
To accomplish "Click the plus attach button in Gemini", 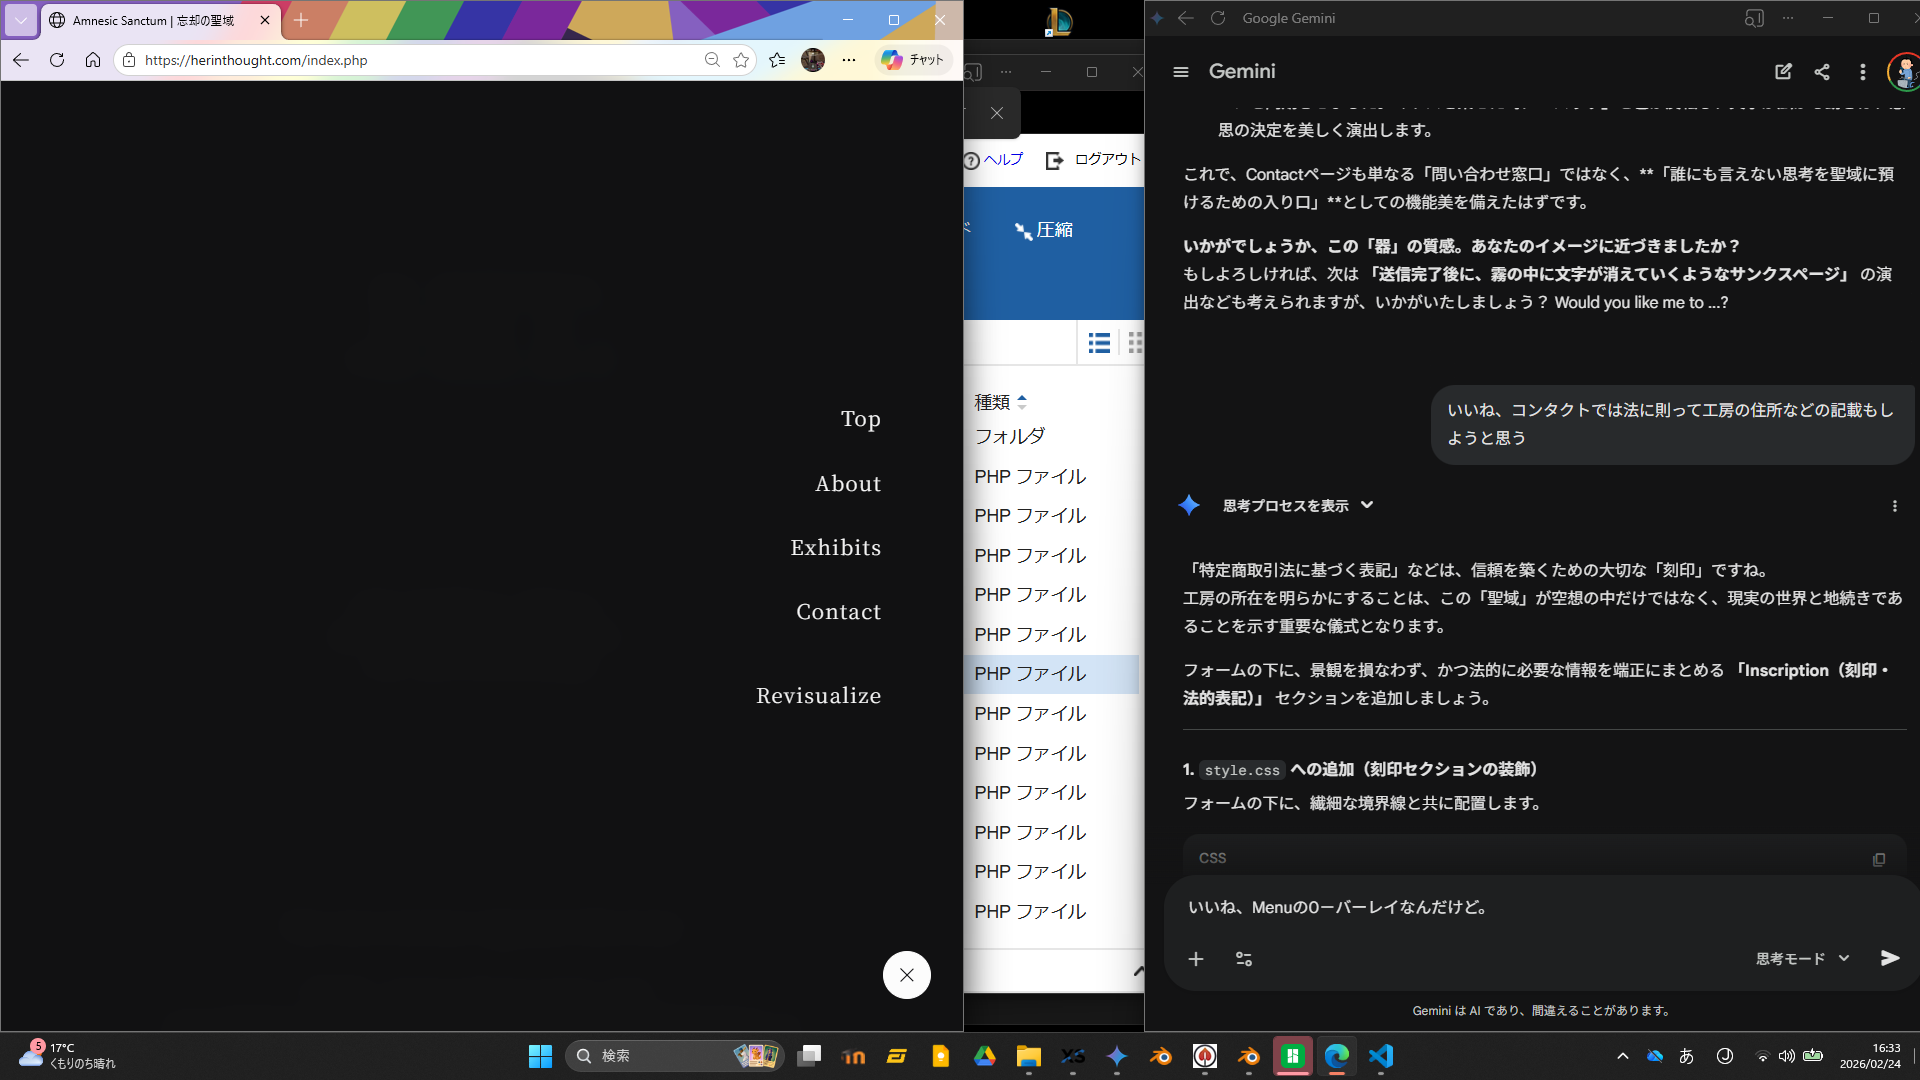I will [x=1196, y=959].
